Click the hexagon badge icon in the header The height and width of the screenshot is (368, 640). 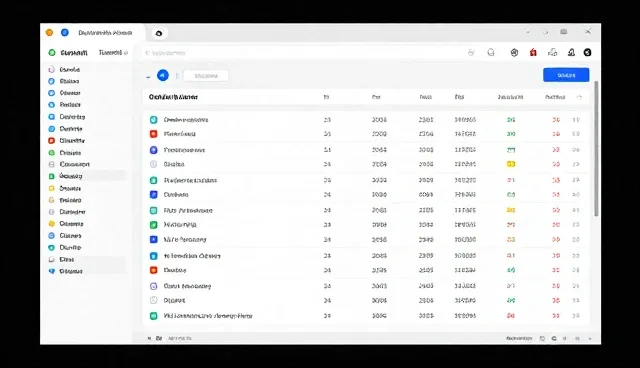click(514, 53)
